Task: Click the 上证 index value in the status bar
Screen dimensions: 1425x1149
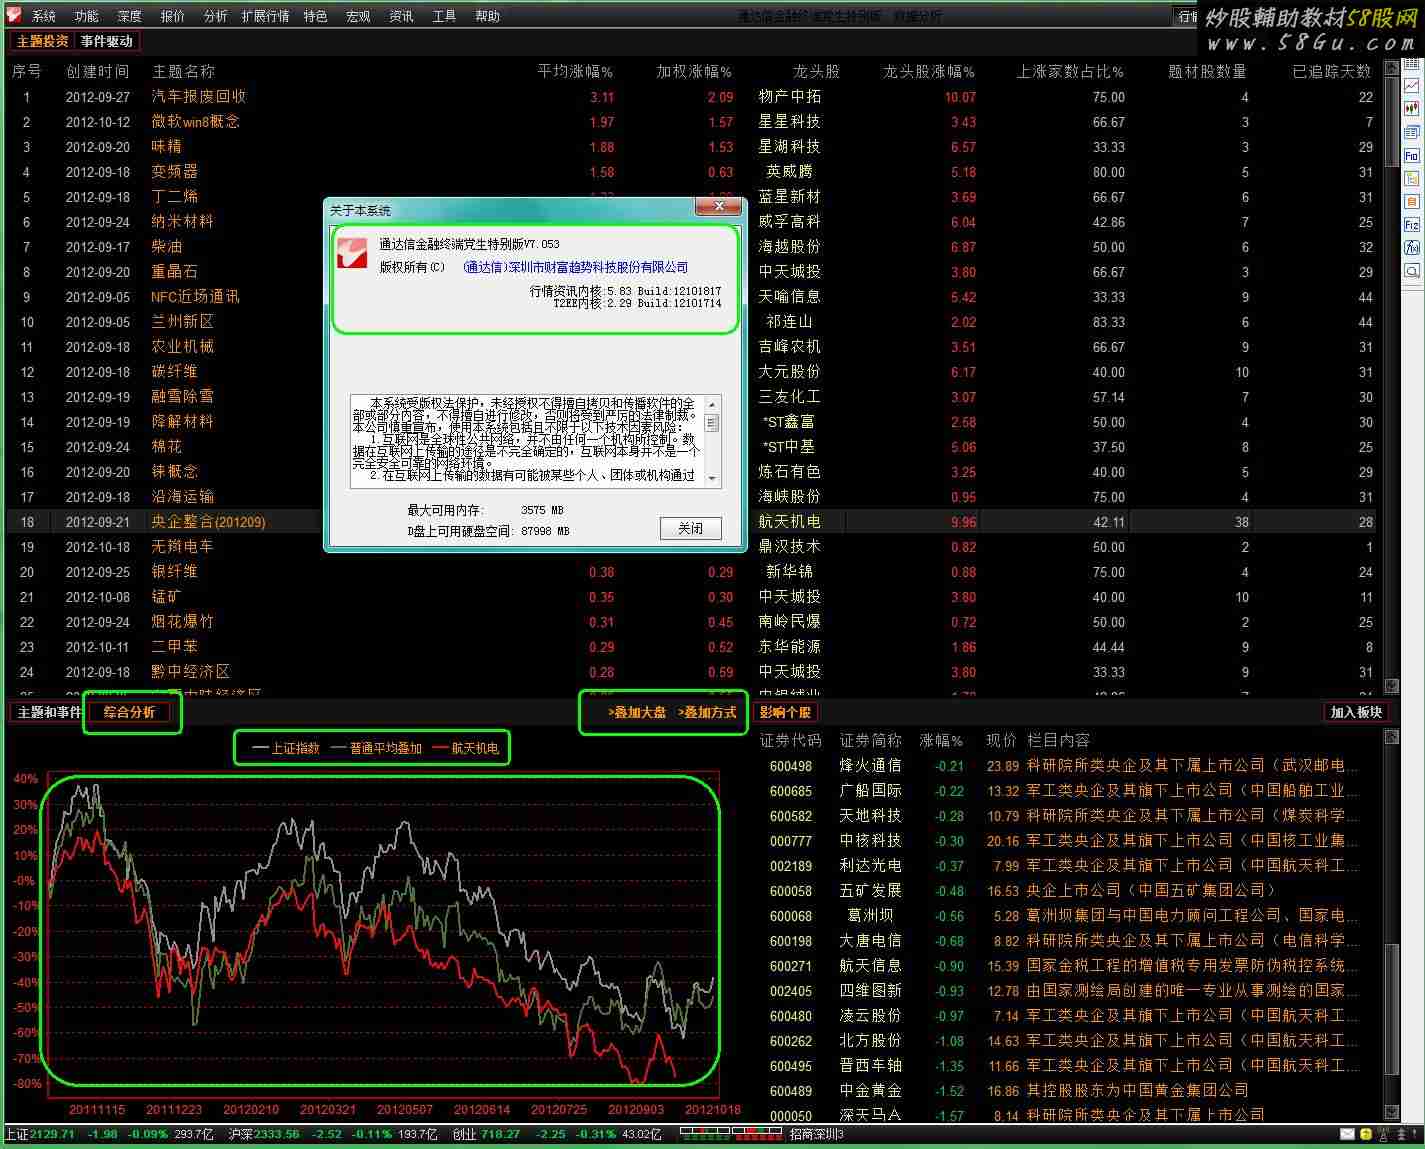Action: [x=52, y=1134]
